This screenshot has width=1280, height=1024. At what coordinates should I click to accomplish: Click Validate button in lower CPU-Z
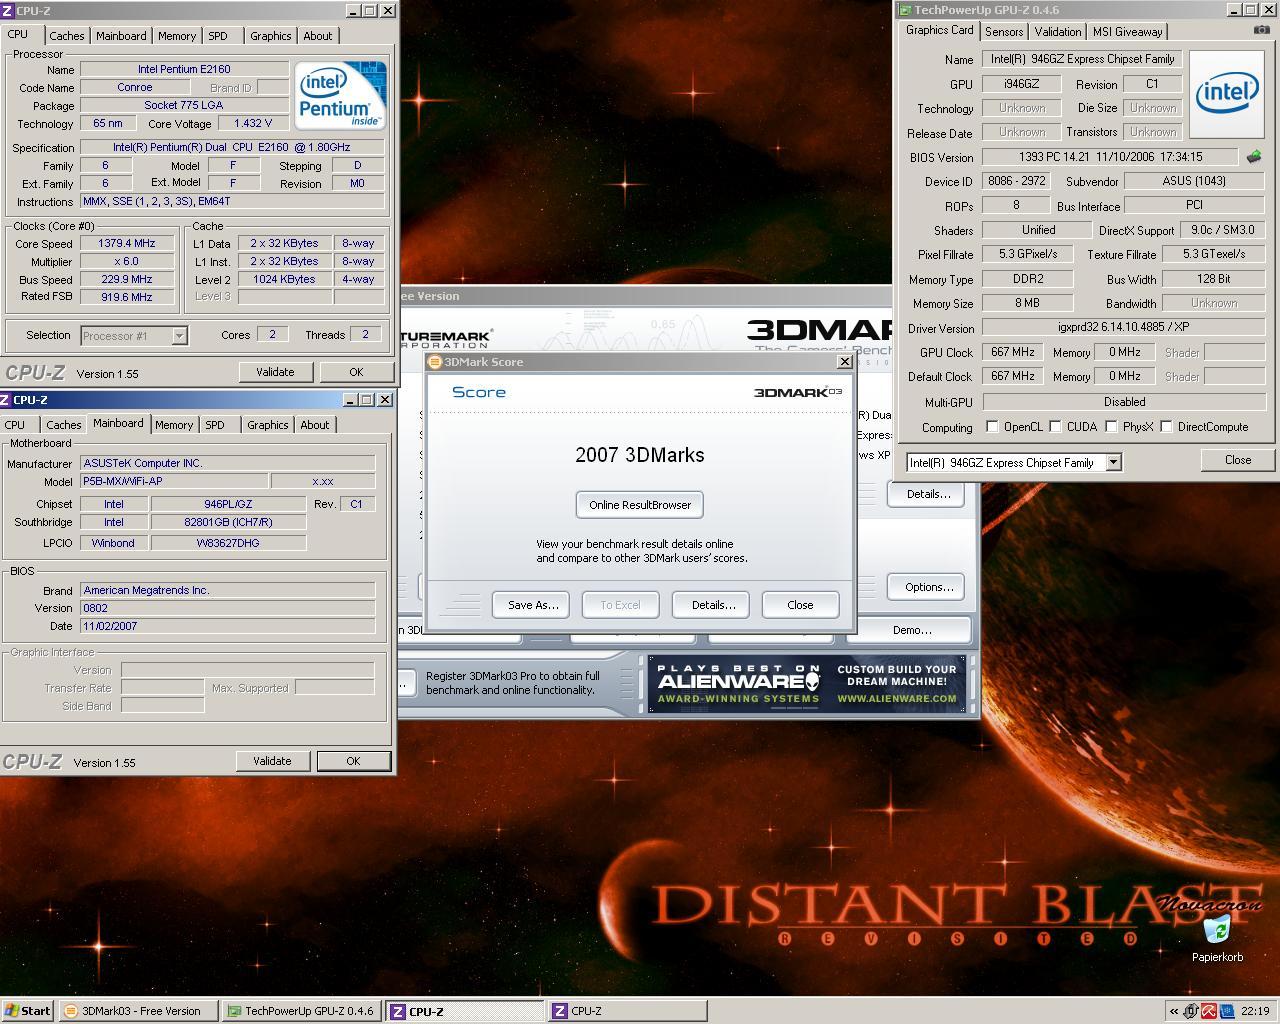(x=272, y=761)
